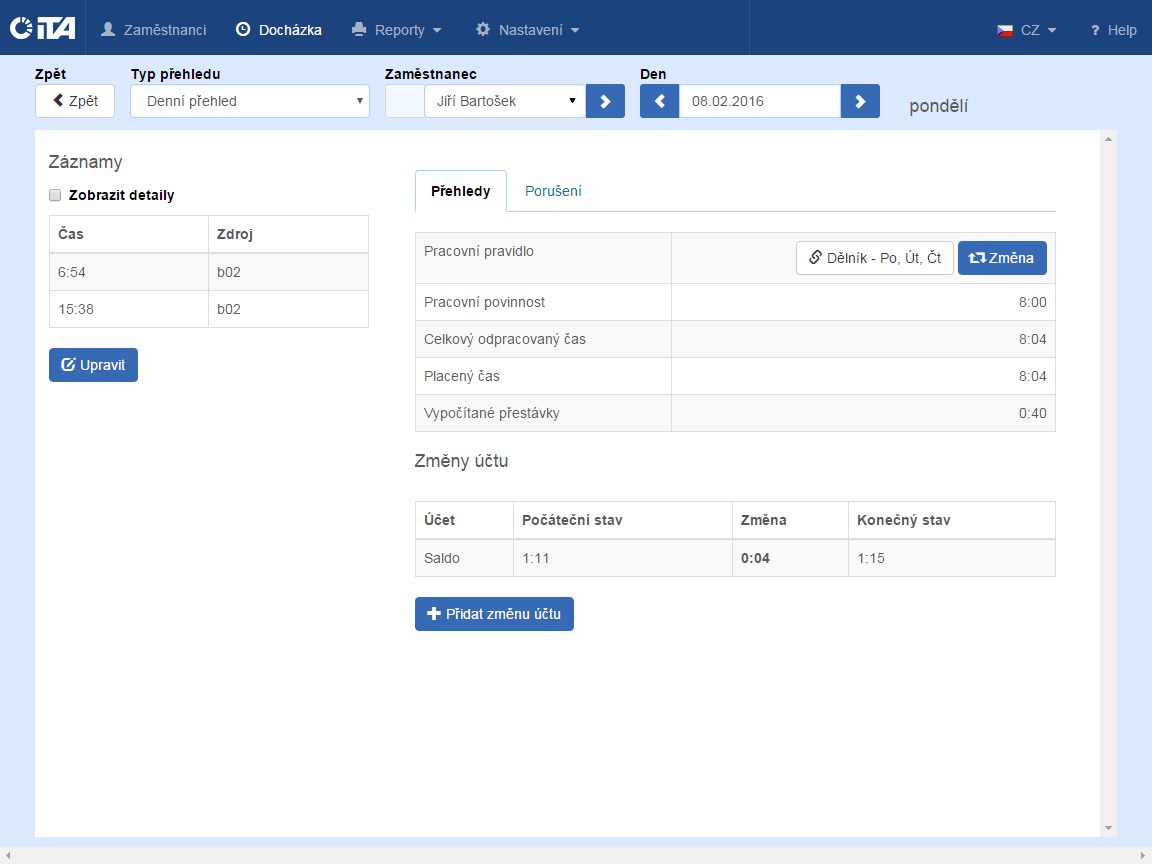Click the date field showing 08.02.2016
The width and height of the screenshot is (1152, 864).
click(x=759, y=101)
